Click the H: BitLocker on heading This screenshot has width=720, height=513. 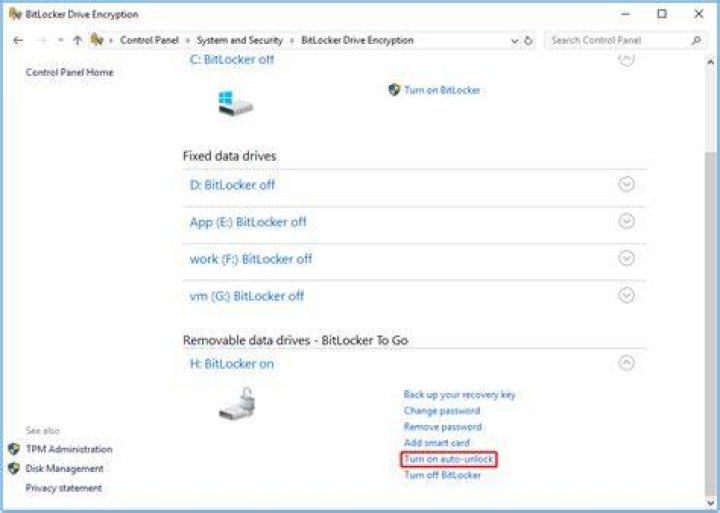[x=232, y=364]
